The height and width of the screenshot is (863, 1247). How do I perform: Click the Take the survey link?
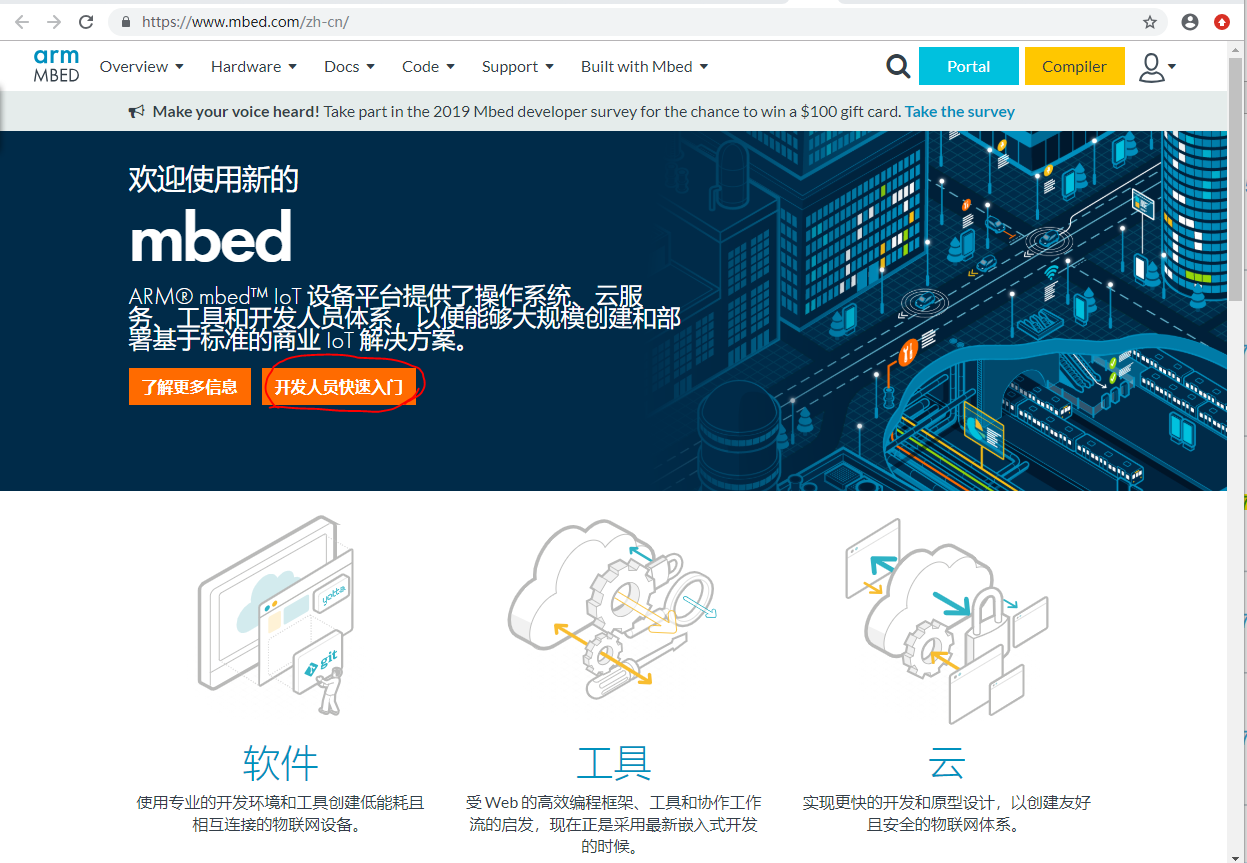tap(959, 111)
